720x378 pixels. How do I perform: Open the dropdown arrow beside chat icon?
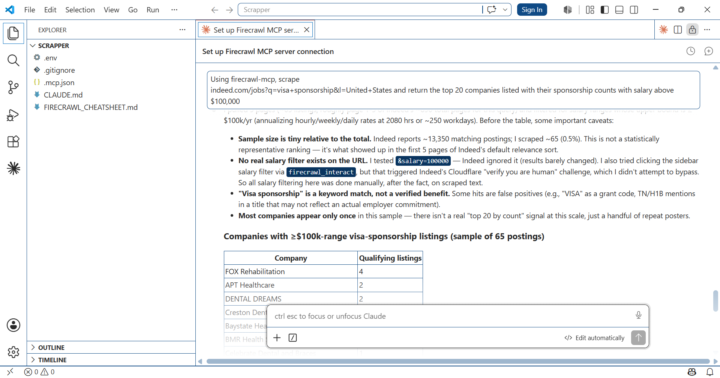pyautogui.click(x=505, y=10)
